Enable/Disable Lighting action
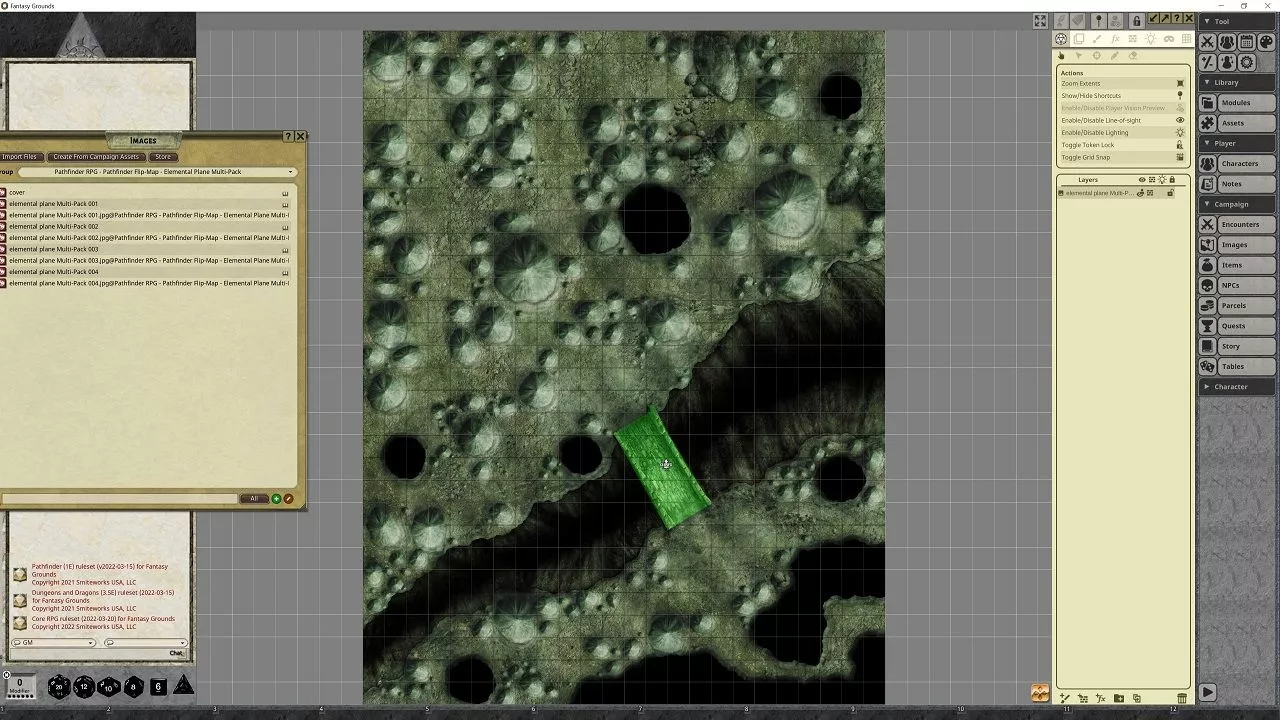This screenshot has width=1280, height=720. 1123,132
